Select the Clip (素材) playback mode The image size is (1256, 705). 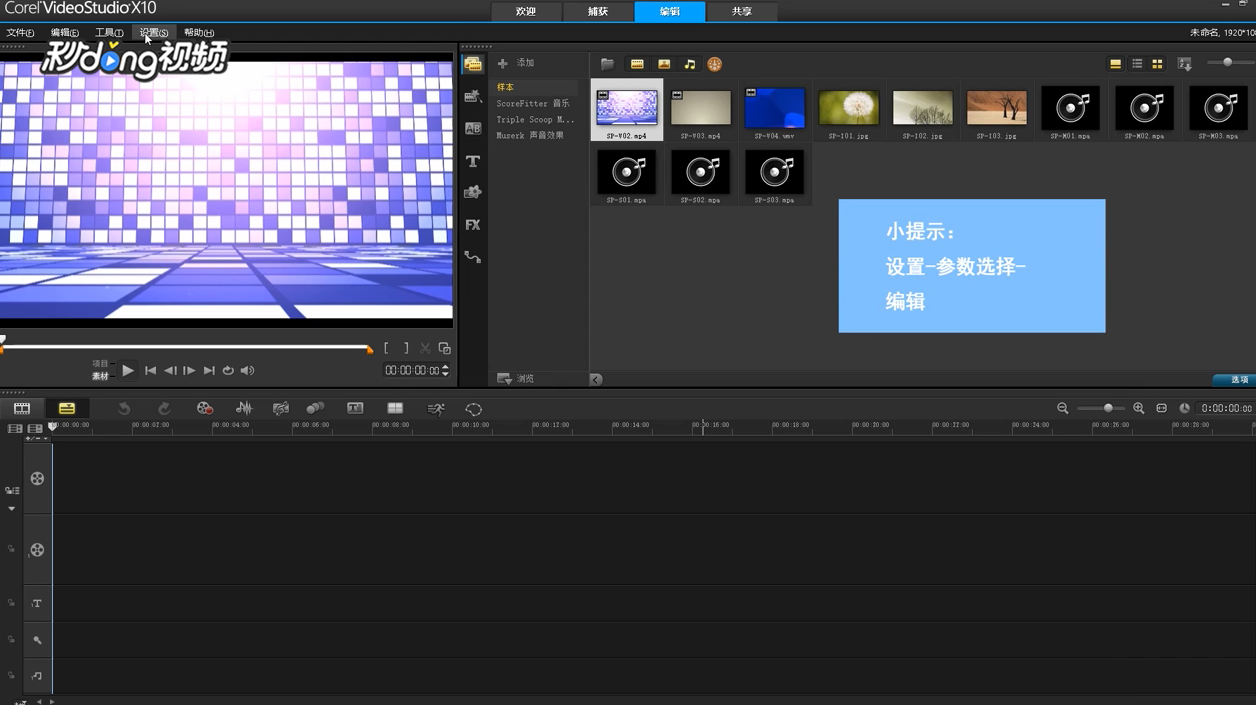(x=100, y=376)
